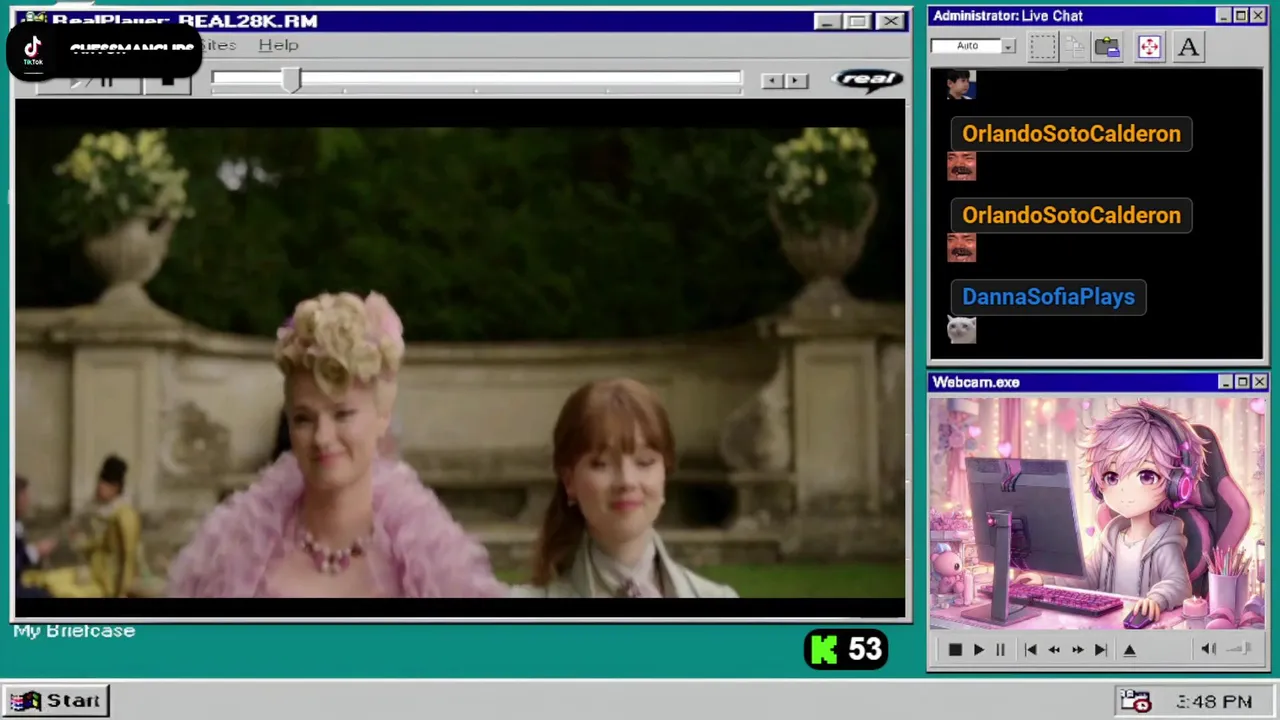The width and height of the screenshot is (1280, 720).
Task: Open the Auto dropdown in Live Chat
Action: click(1009, 46)
